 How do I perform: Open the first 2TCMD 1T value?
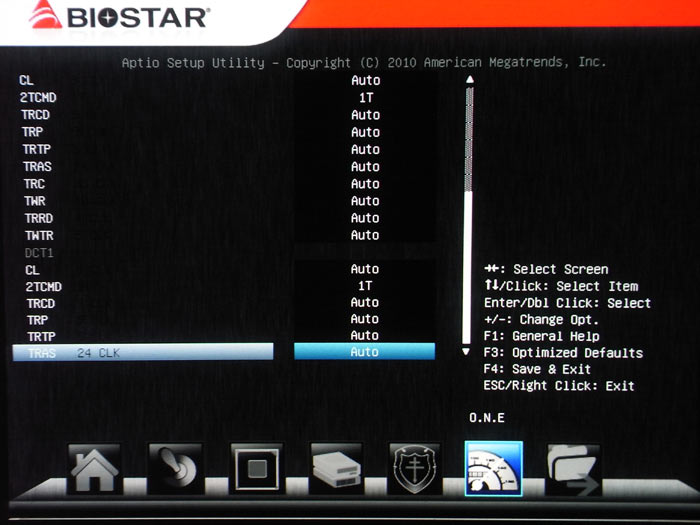(x=366, y=98)
